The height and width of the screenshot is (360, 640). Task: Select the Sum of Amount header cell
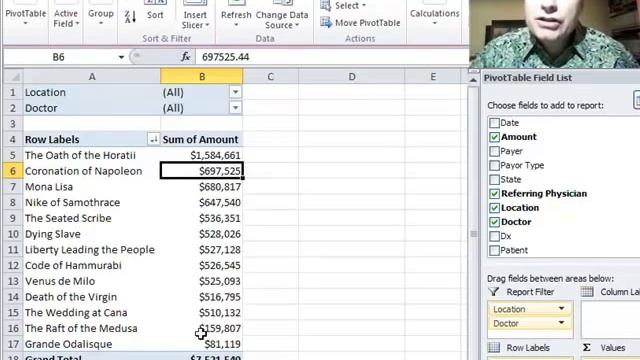tap(202, 140)
